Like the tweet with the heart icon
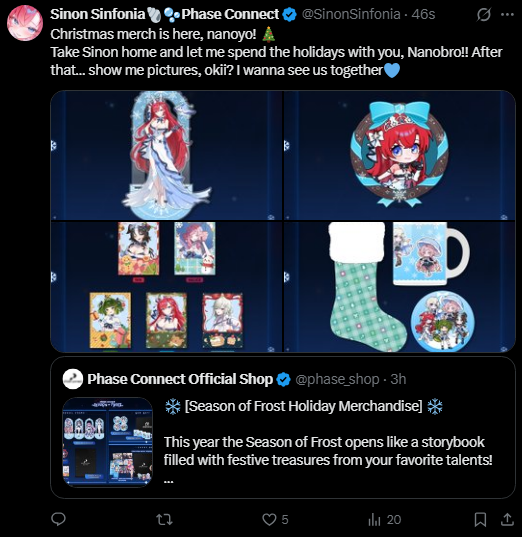 tap(269, 519)
